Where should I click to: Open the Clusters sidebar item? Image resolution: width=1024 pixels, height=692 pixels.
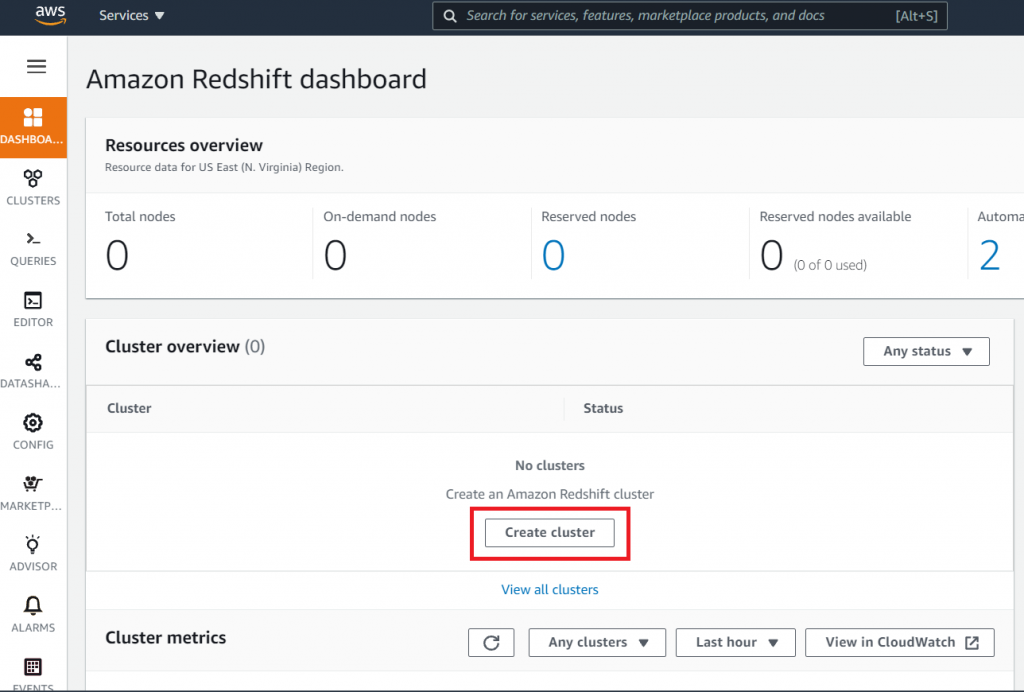pyautogui.click(x=33, y=188)
